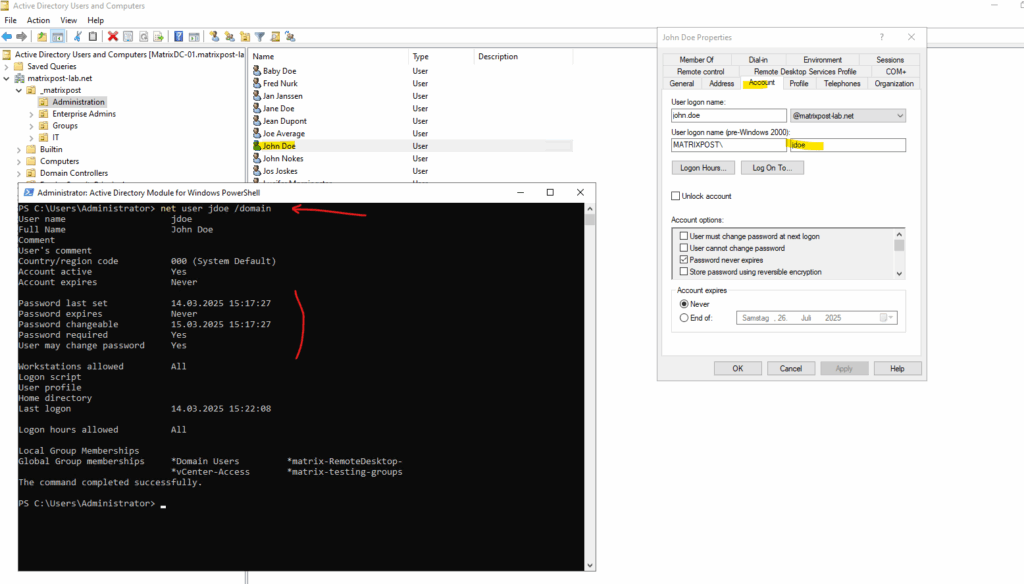Screen dimensions: 1024x584
Task: Open the Profile tab
Action: pos(799,84)
